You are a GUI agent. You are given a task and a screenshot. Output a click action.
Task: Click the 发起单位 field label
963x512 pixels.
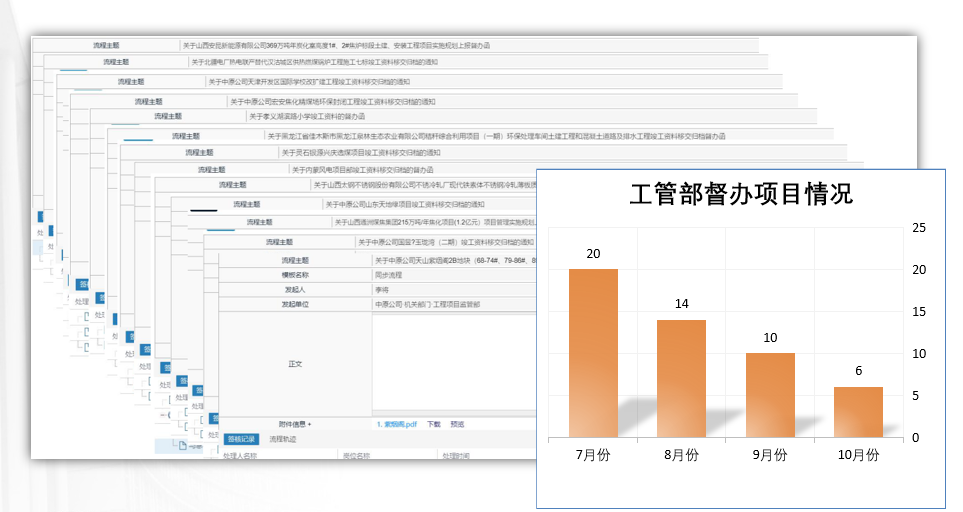295,304
